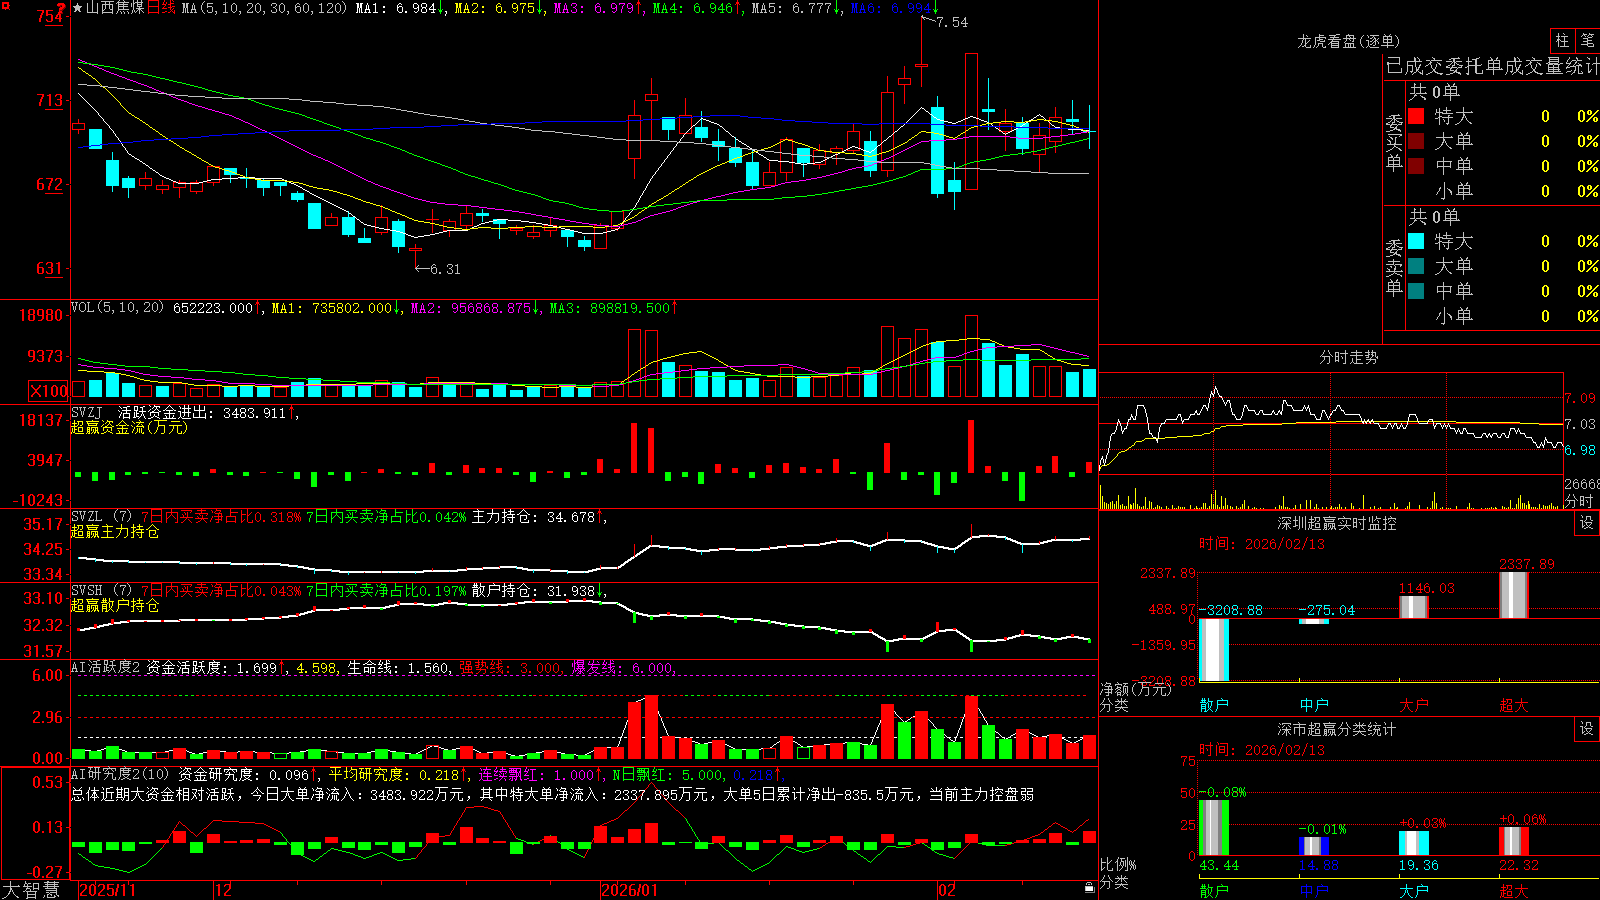Click the 大户 19.36 bar in 深市超赢分类统计
Image resolution: width=1600 pixels, height=900 pixels.
pyautogui.click(x=1414, y=843)
